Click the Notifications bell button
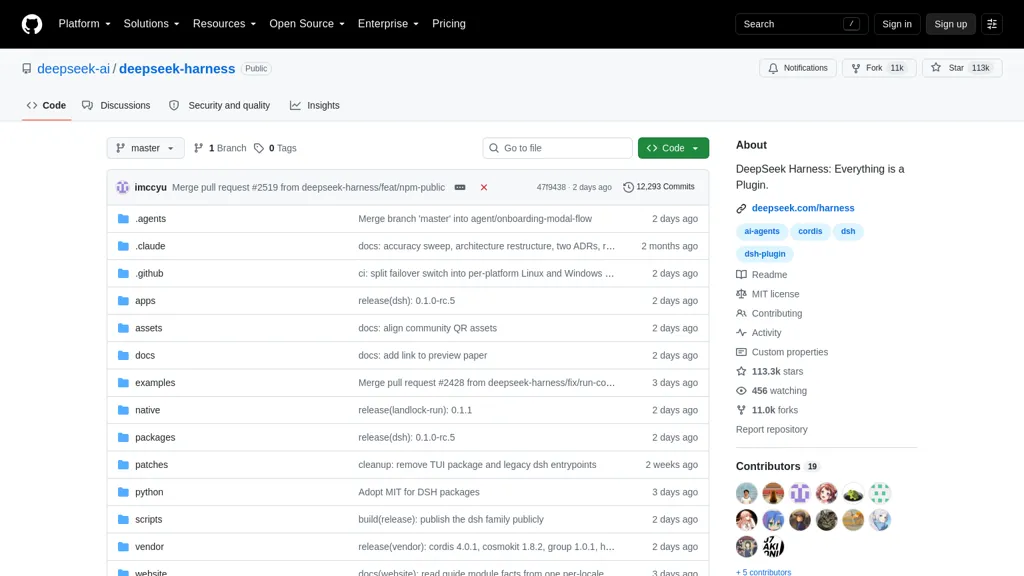1024x576 pixels. [x=797, y=68]
